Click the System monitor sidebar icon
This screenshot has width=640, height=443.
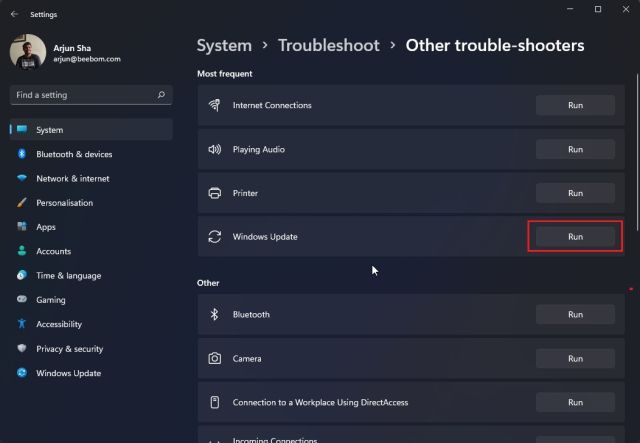[22, 129]
